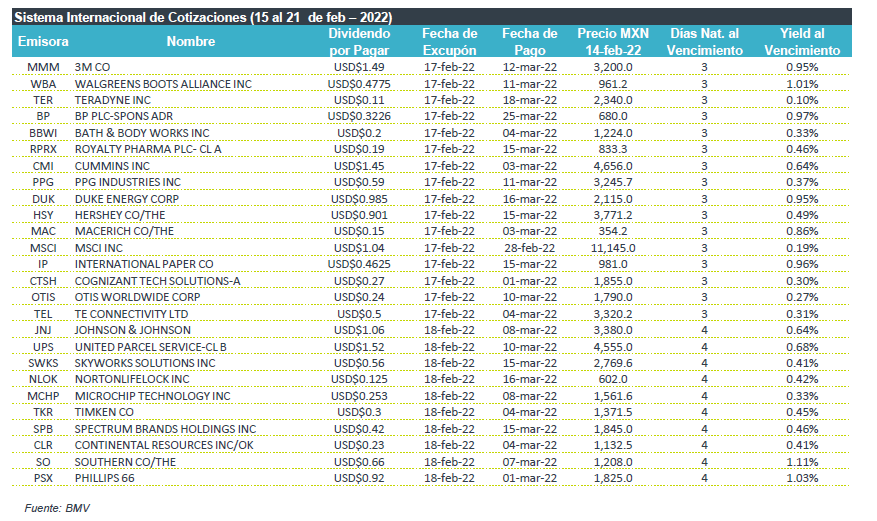Select 'CONTINENTAL RESOURCES INC/OK'
Screen dimensions: 877x521
[x=164, y=446]
